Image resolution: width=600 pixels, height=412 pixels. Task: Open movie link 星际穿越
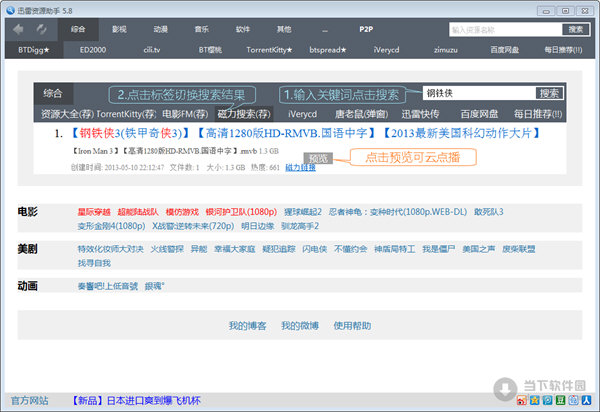click(x=94, y=212)
